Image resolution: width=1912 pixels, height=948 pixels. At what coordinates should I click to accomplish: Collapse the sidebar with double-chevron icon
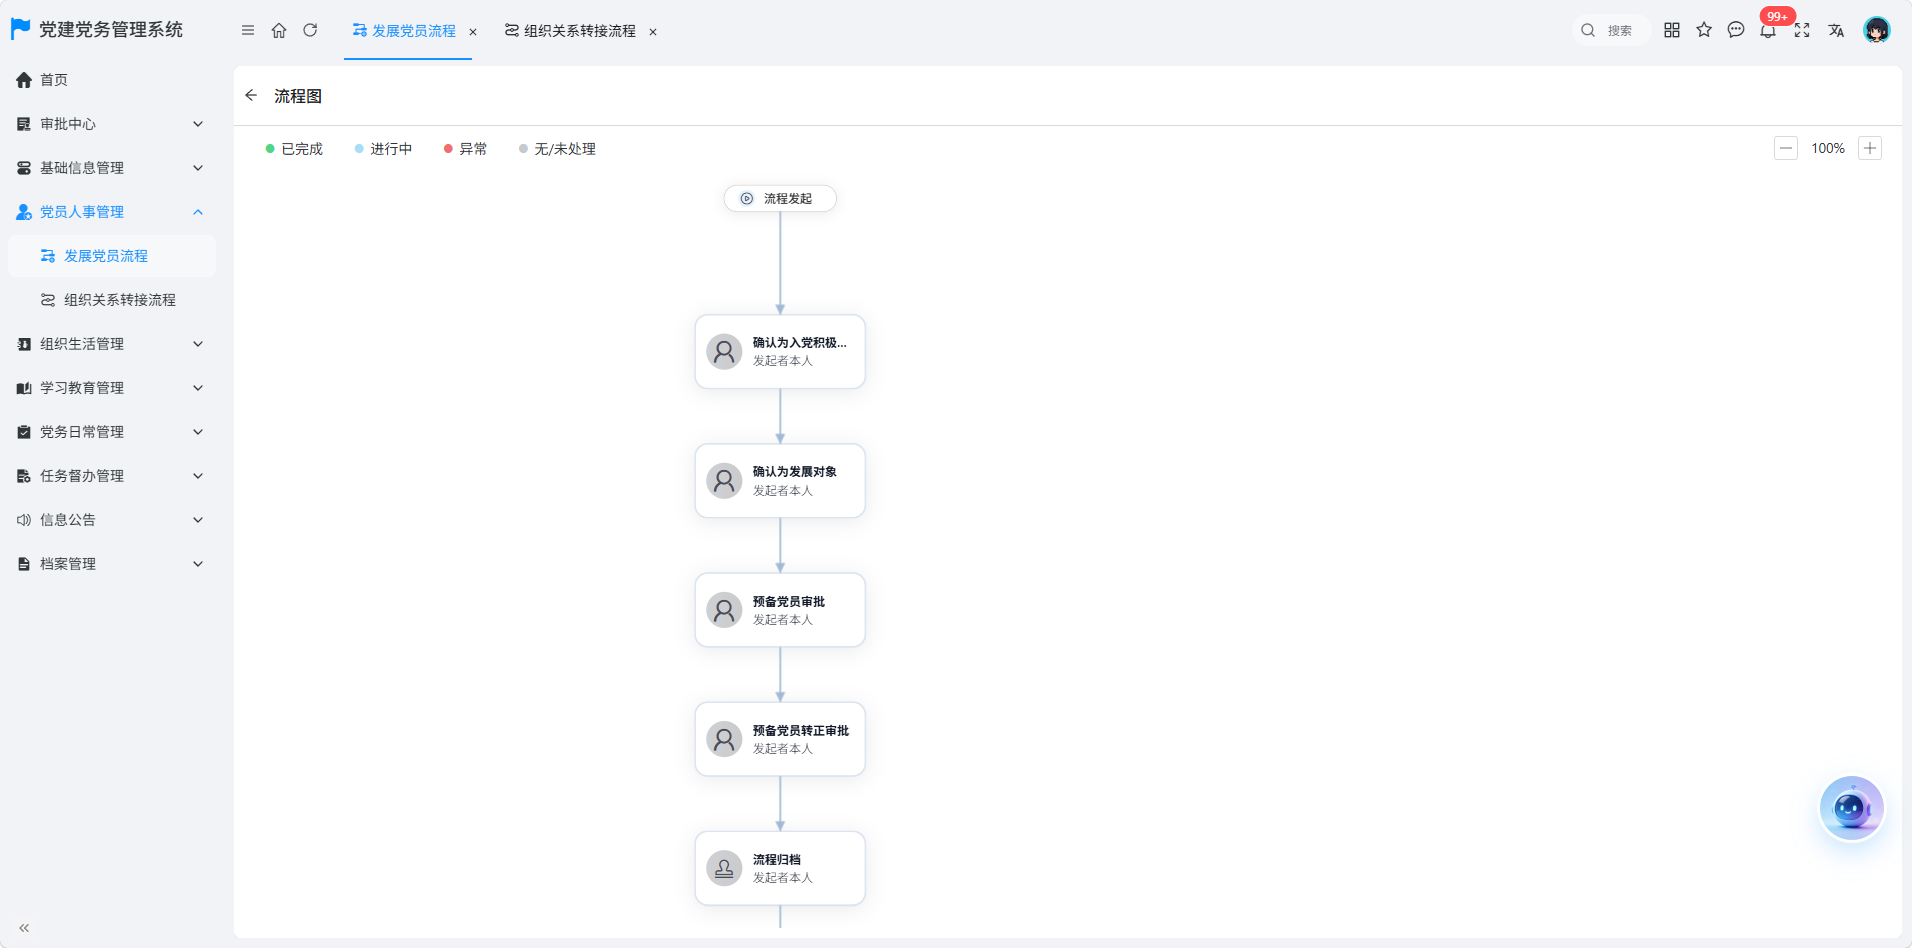(x=24, y=928)
